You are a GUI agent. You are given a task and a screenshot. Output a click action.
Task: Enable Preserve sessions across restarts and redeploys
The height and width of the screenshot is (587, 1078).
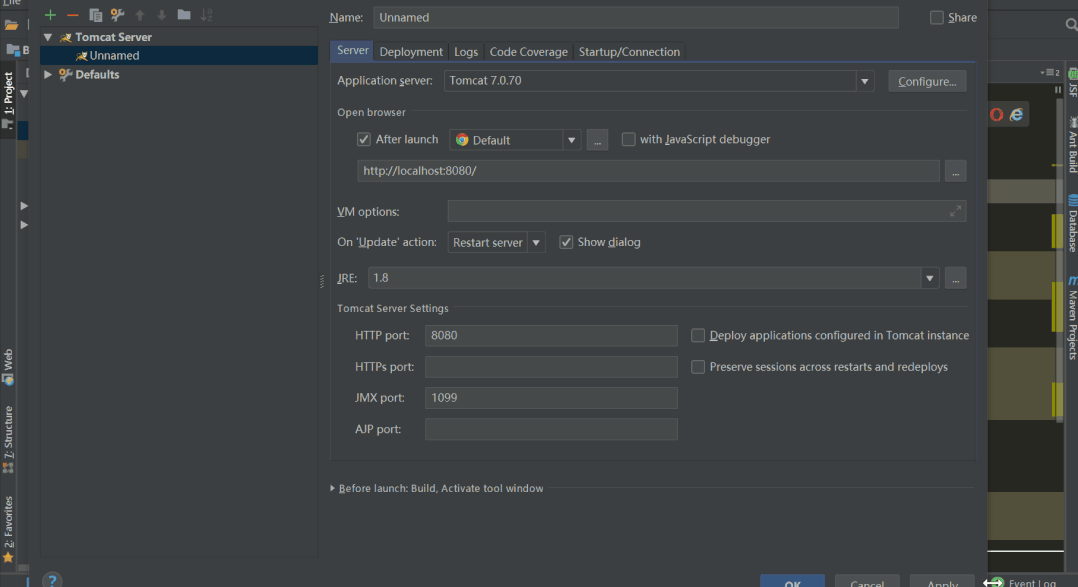click(698, 367)
